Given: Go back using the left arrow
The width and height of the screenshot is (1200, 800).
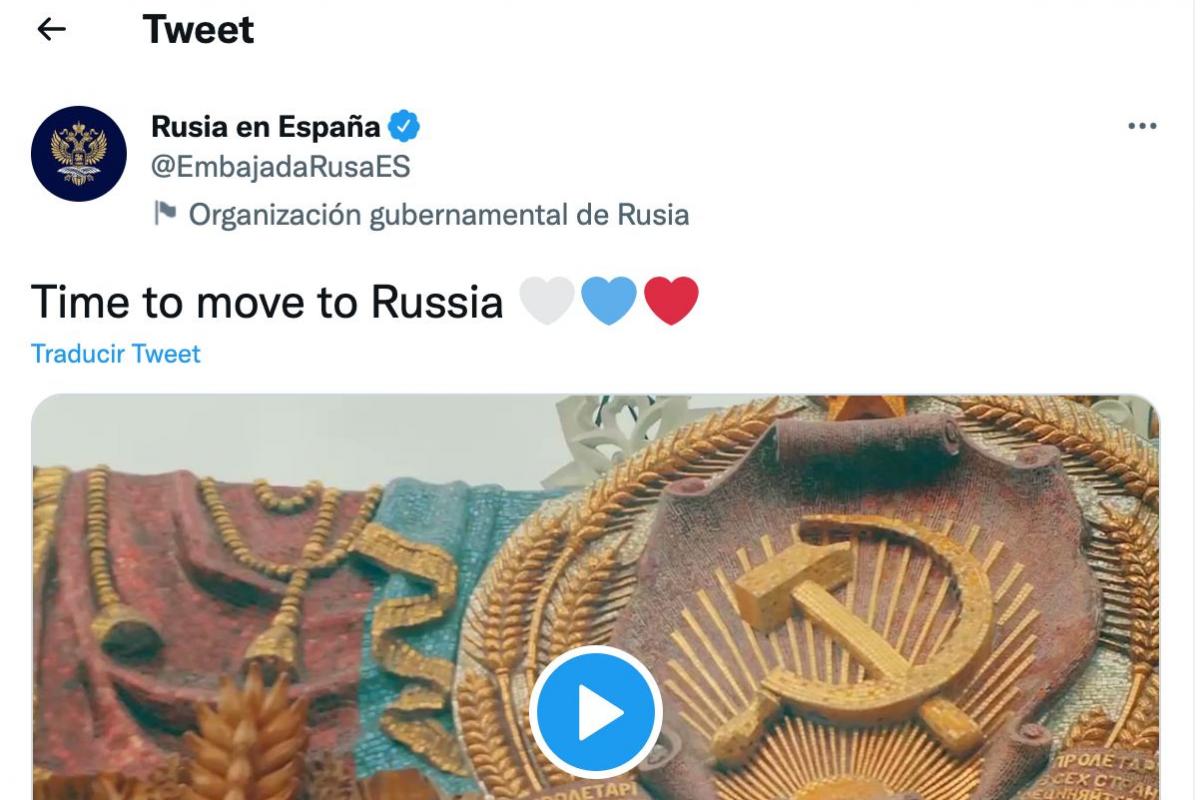Looking at the screenshot, I should pos(51,30).
